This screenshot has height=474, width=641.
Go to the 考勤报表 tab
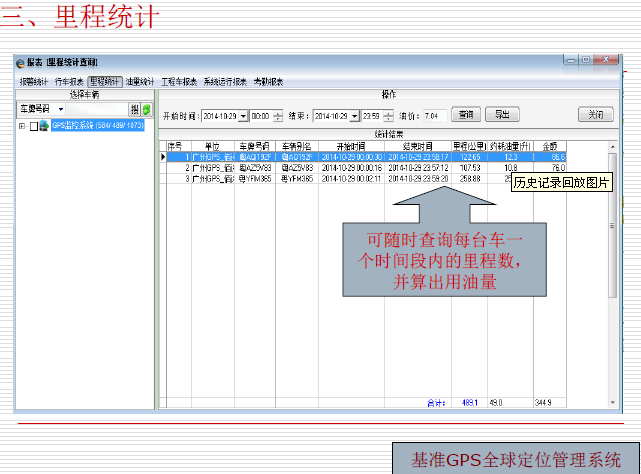click(x=267, y=81)
